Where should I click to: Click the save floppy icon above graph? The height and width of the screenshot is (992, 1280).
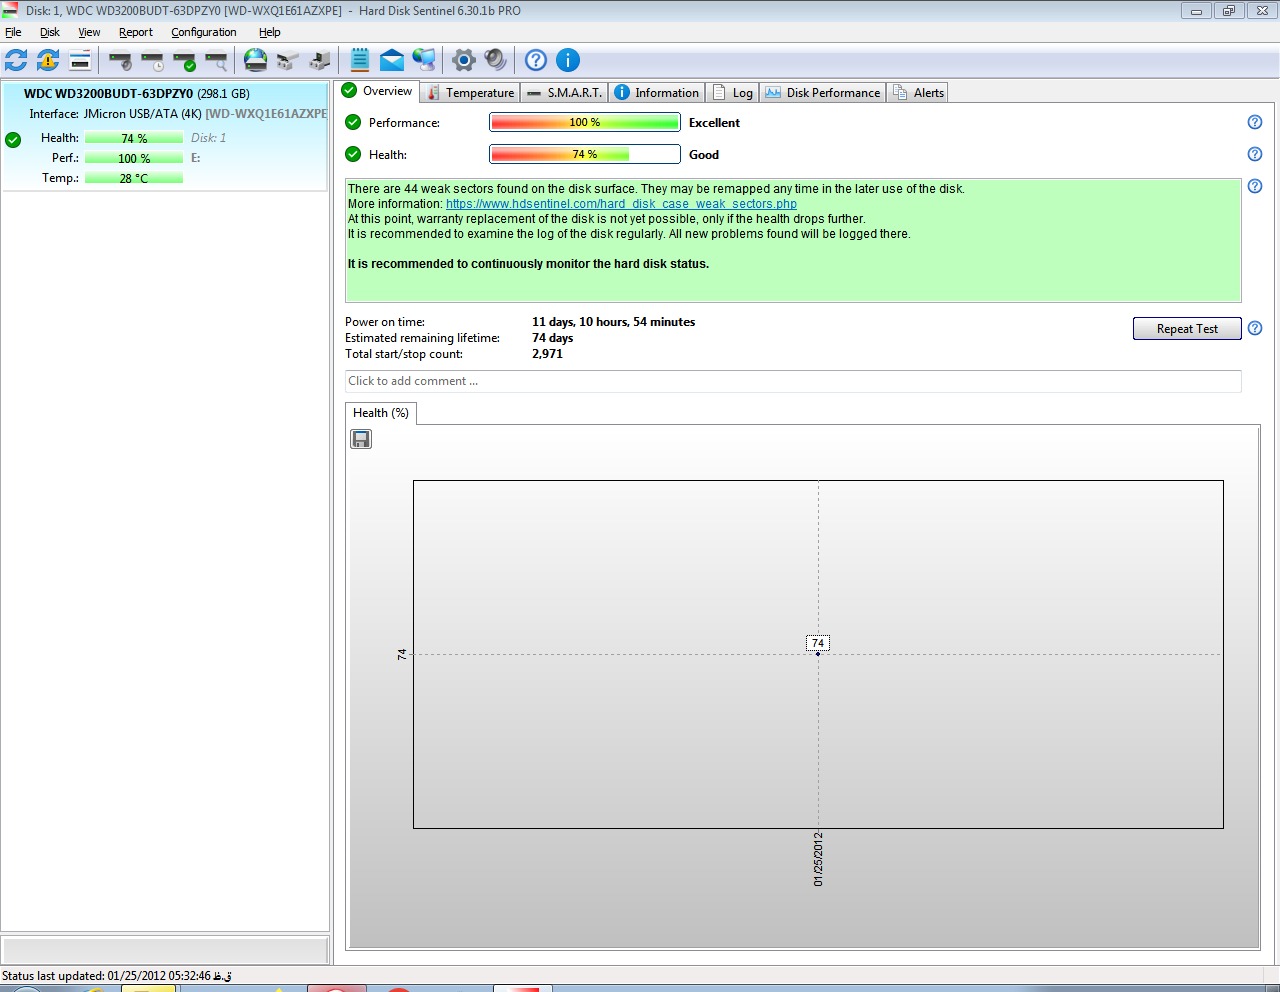click(361, 439)
